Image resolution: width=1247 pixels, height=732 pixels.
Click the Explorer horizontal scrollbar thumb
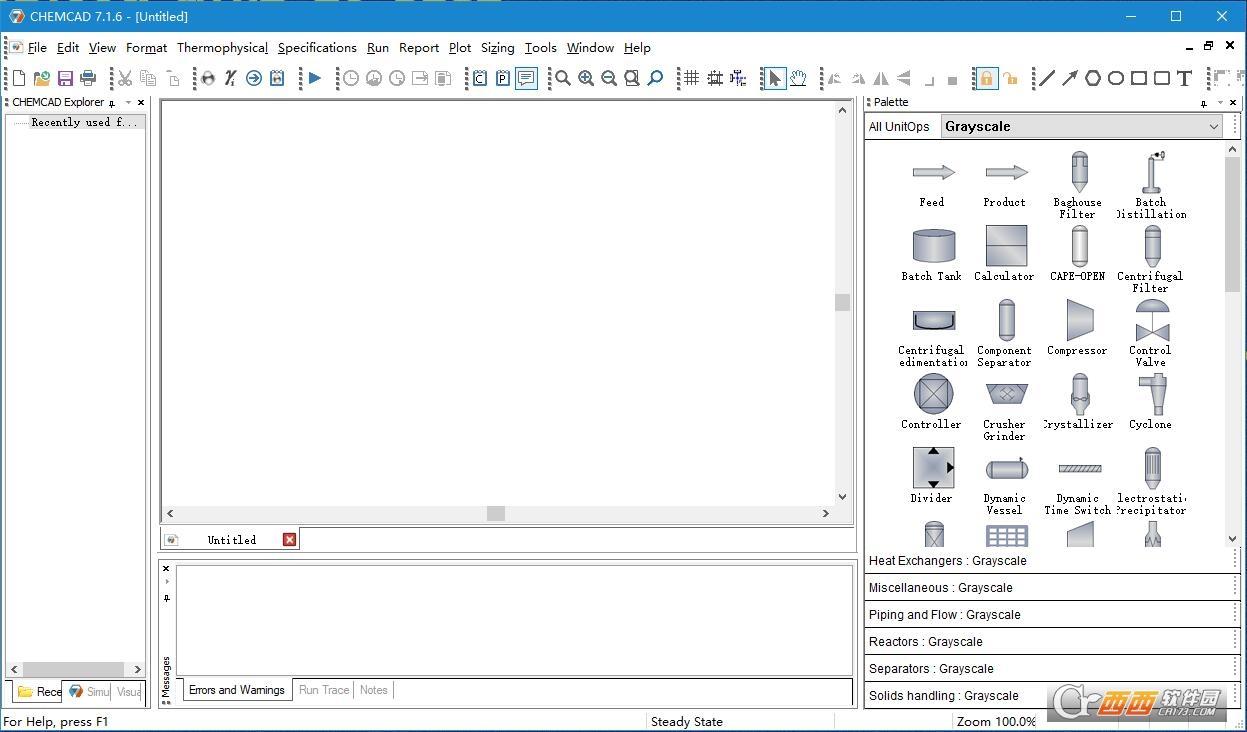74,669
